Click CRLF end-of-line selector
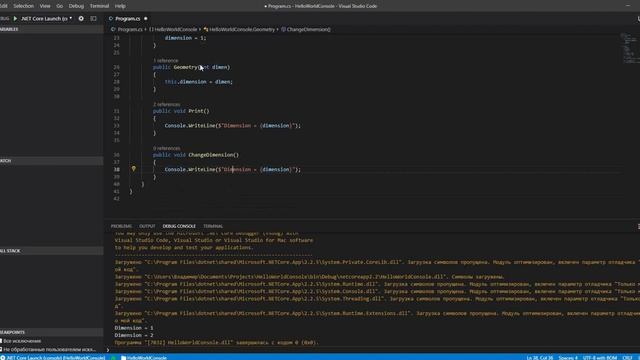 [x=627, y=358]
